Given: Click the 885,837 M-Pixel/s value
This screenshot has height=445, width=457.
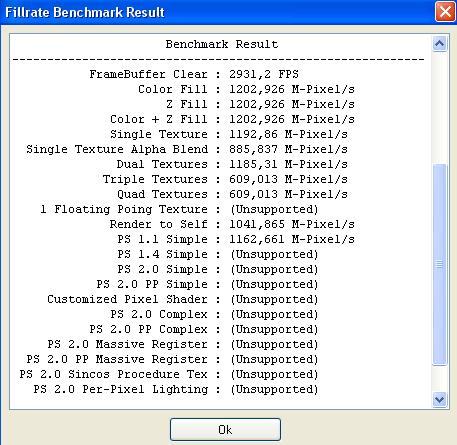Looking at the screenshot, I should click(x=288, y=149).
